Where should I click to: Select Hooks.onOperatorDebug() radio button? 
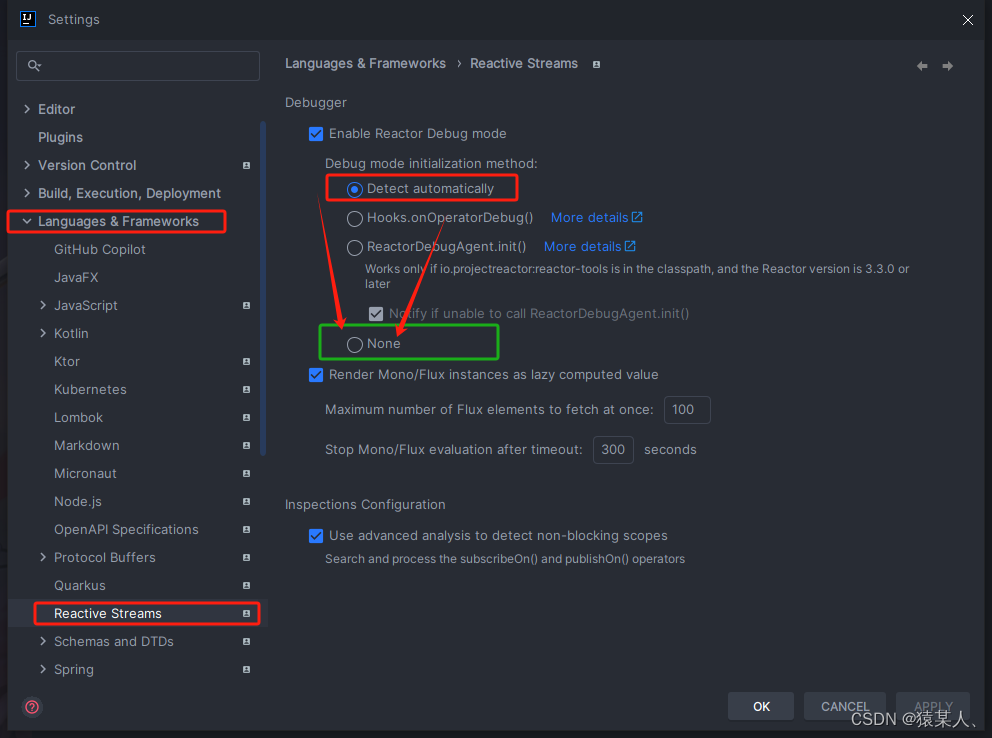click(354, 218)
